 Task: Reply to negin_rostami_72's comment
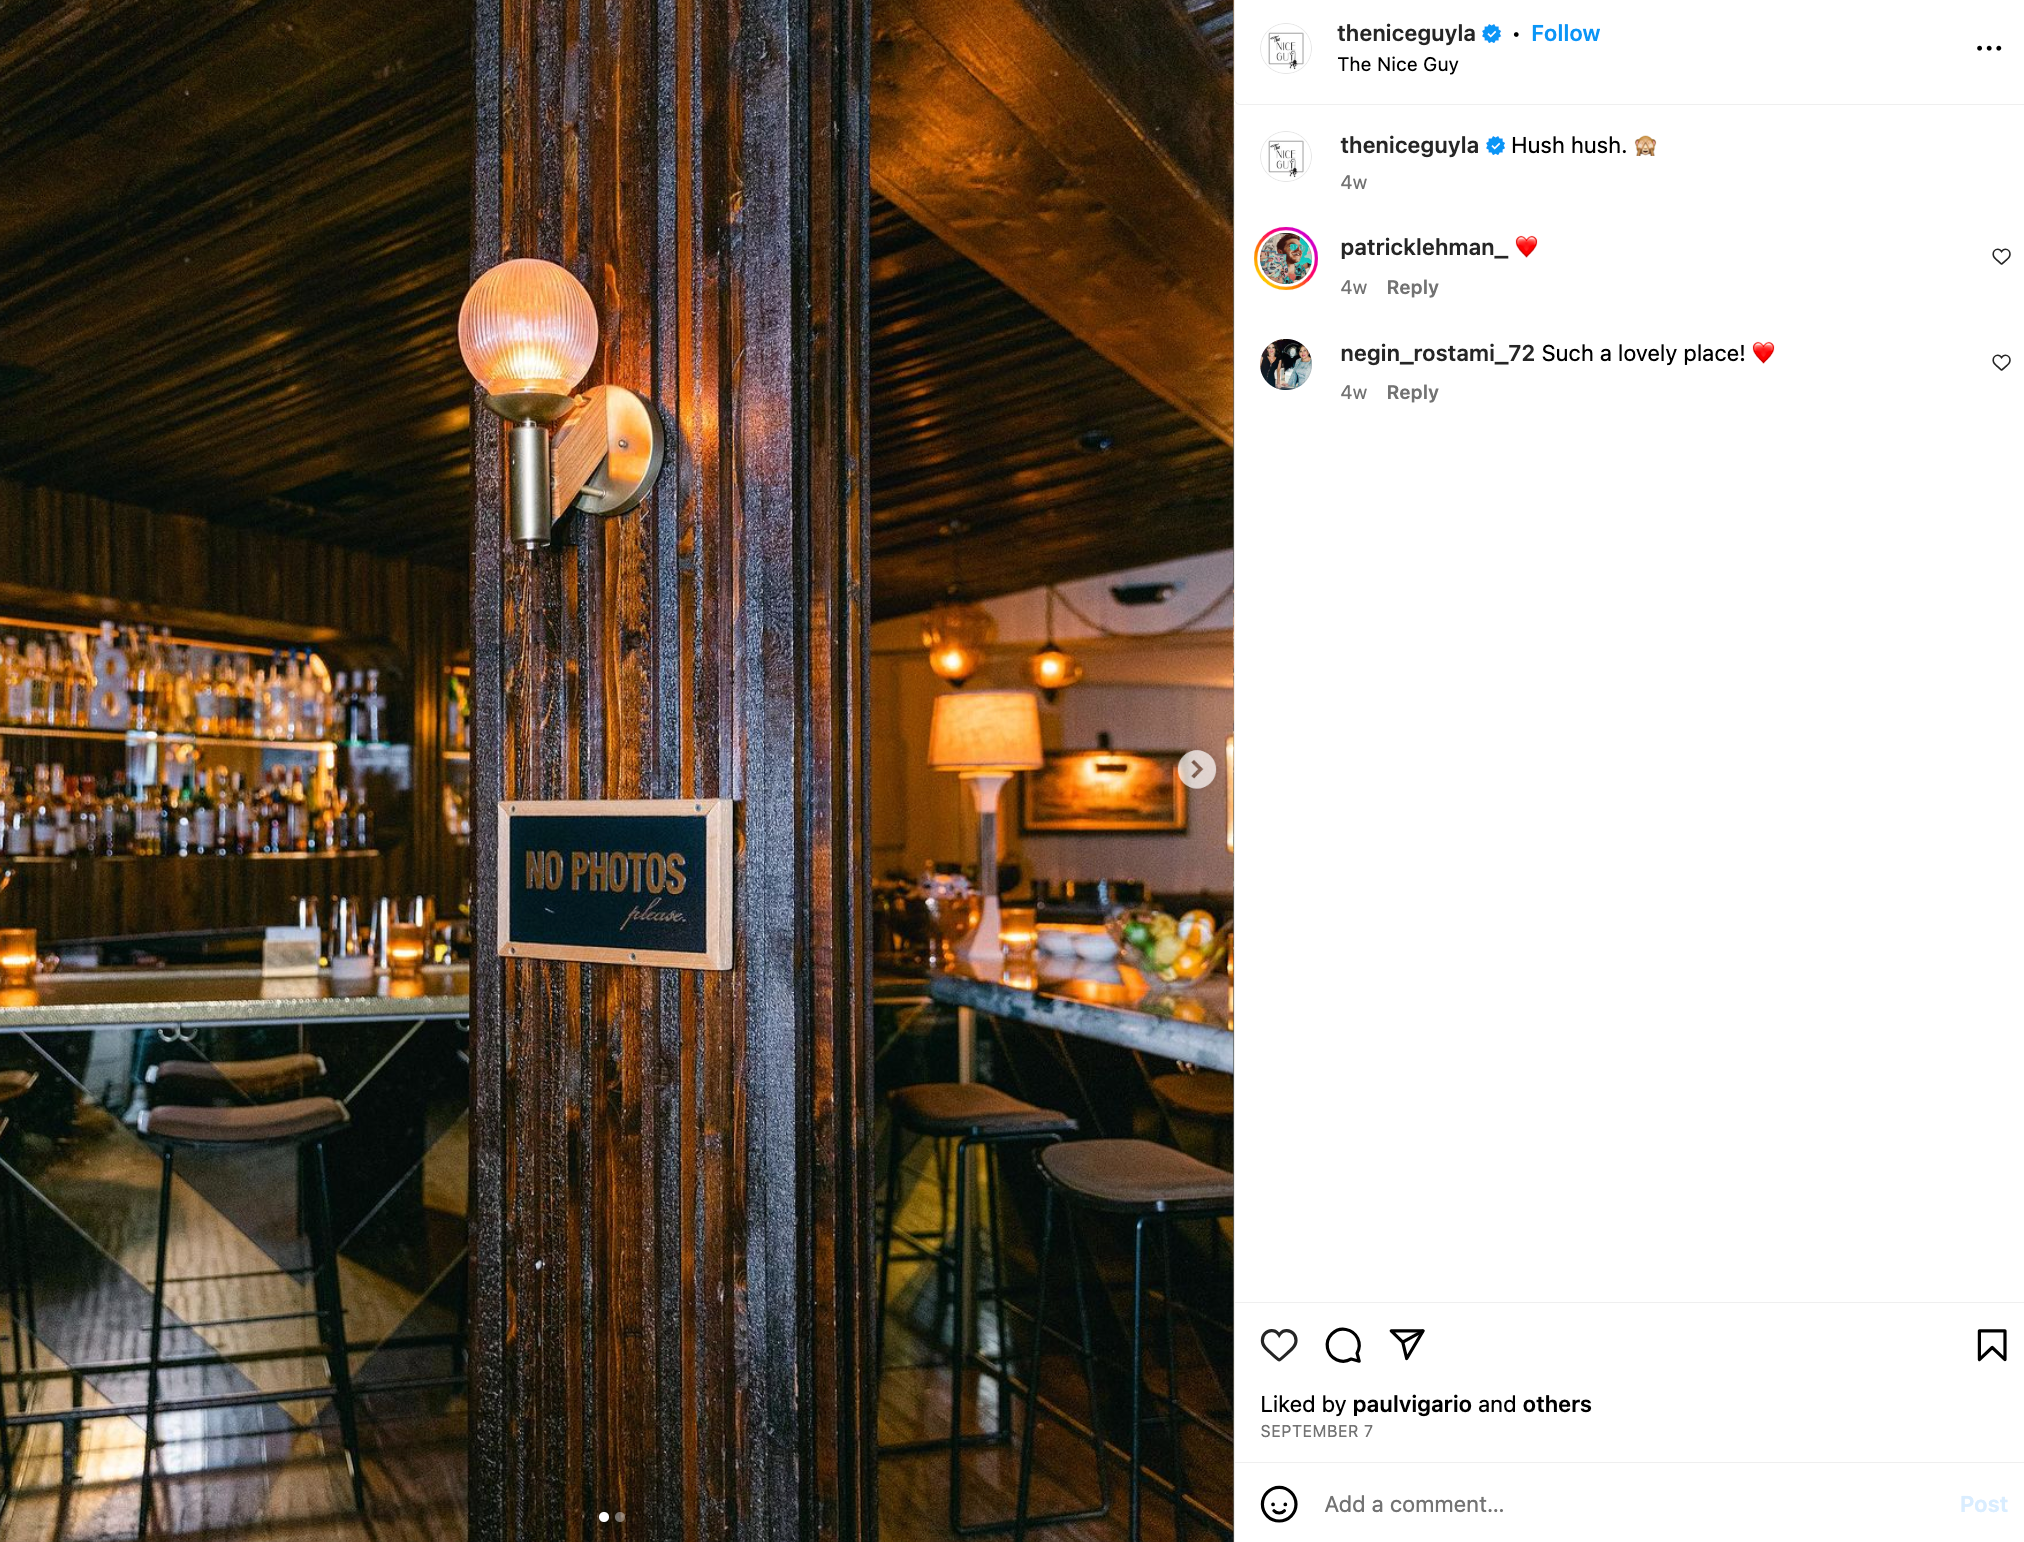pyautogui.click(x=1412, y=392)
